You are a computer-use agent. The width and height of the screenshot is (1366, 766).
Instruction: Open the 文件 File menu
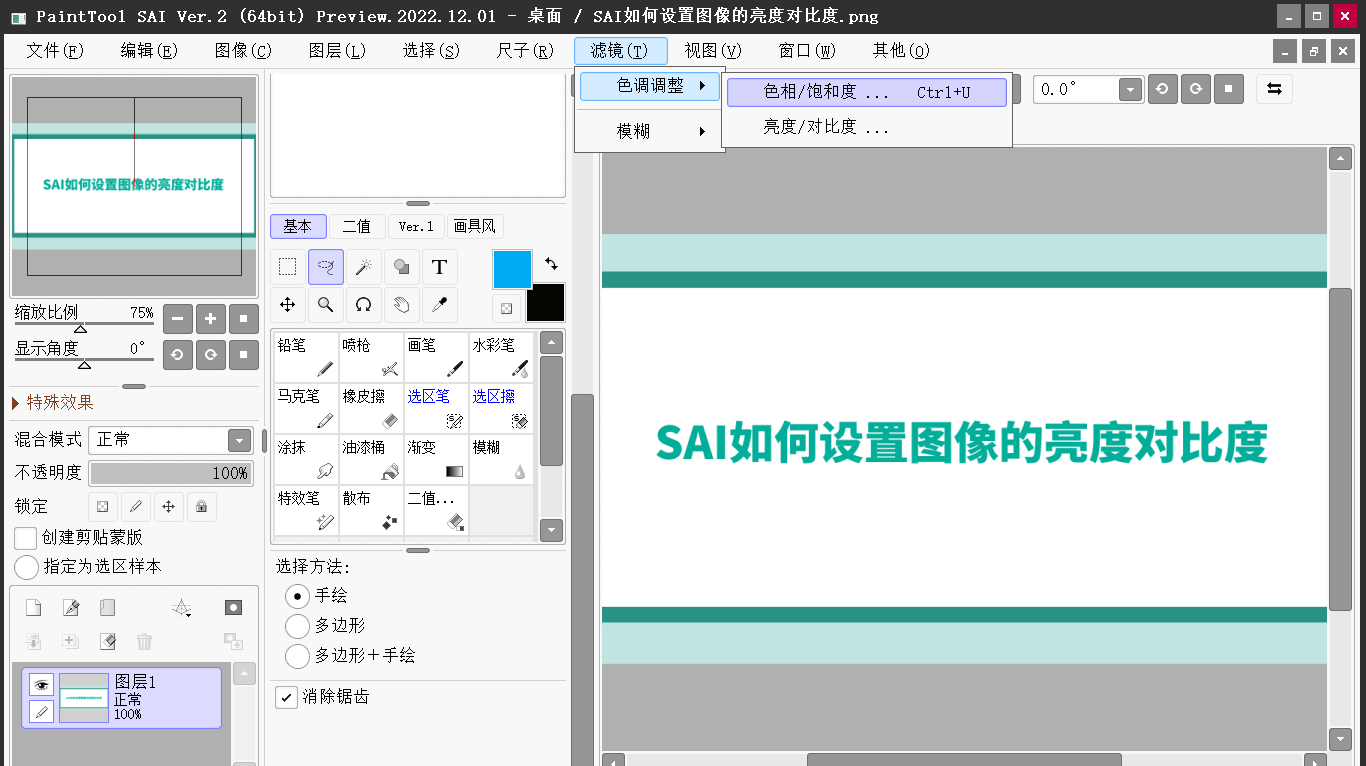[x=55, y=51]
